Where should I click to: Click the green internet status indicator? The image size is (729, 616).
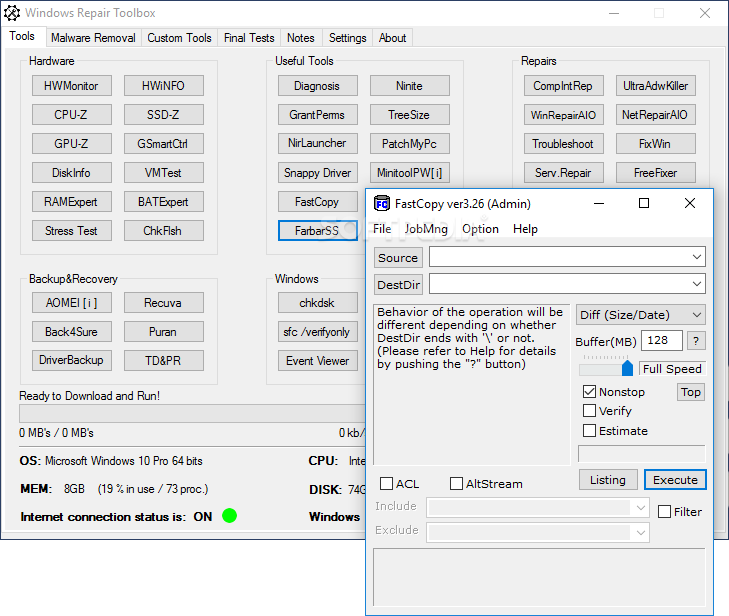click(229, 516)
